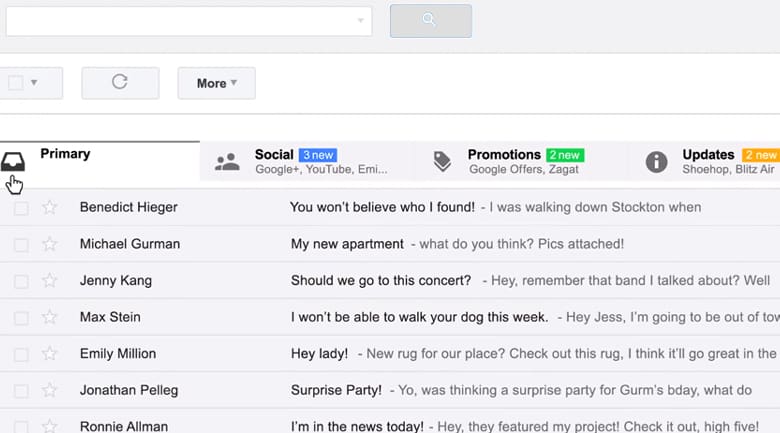
Task: Check the box for Michael Gurman email
Action: coord(21,245)
